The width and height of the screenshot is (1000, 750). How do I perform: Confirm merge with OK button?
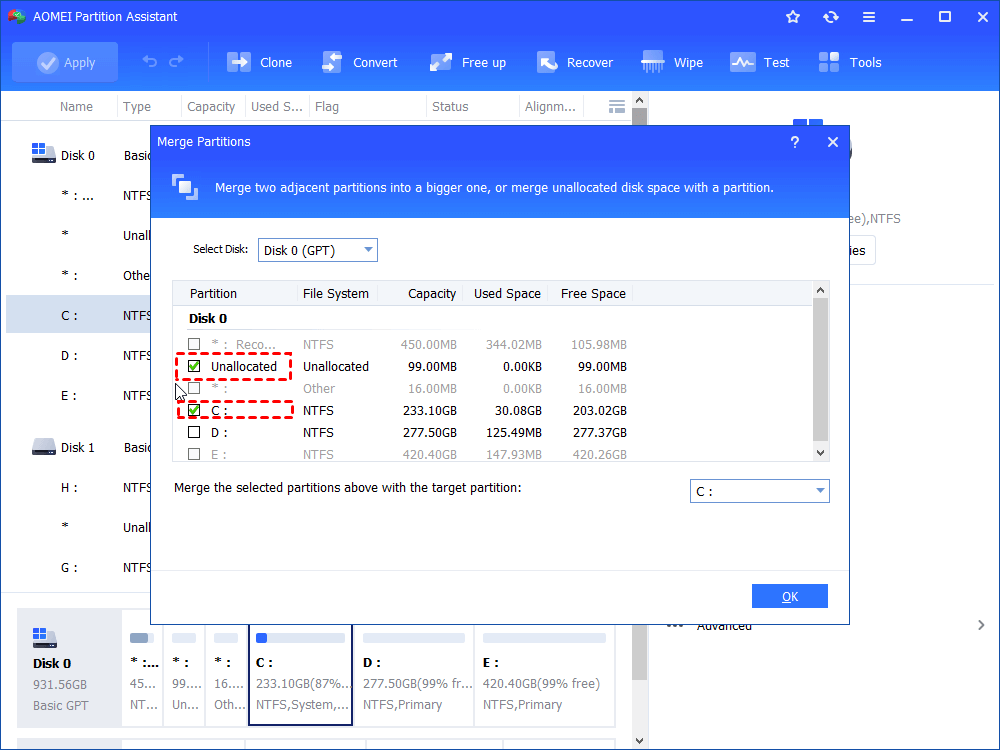pos(790,596)
